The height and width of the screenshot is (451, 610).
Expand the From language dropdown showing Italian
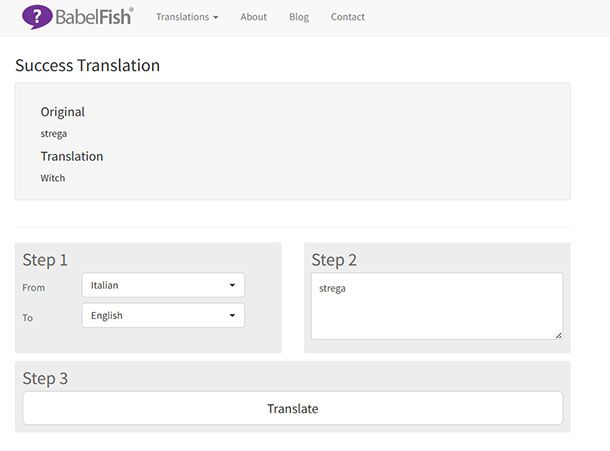pos(163,285)
